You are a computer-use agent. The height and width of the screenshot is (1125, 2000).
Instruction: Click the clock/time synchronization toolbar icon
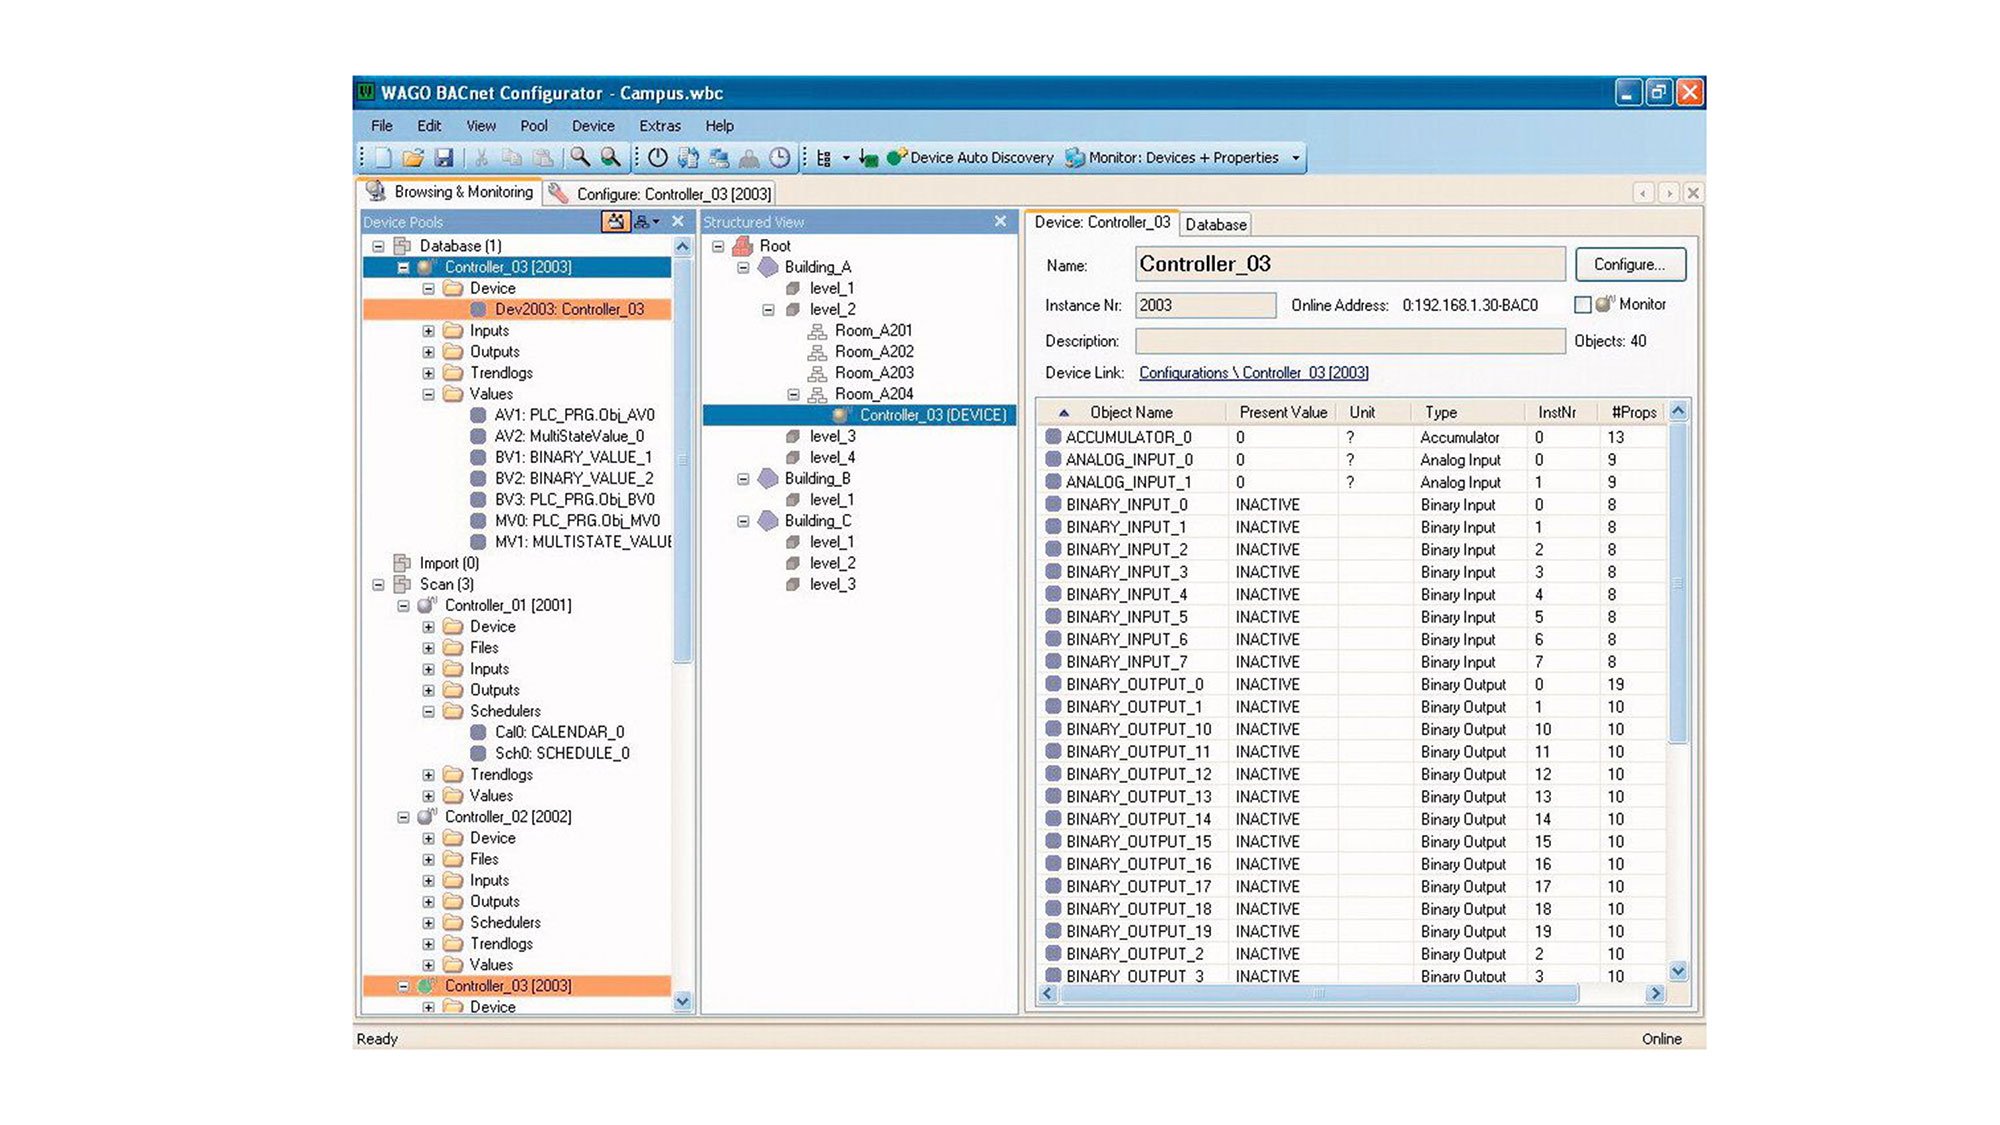tap(779, 158)
